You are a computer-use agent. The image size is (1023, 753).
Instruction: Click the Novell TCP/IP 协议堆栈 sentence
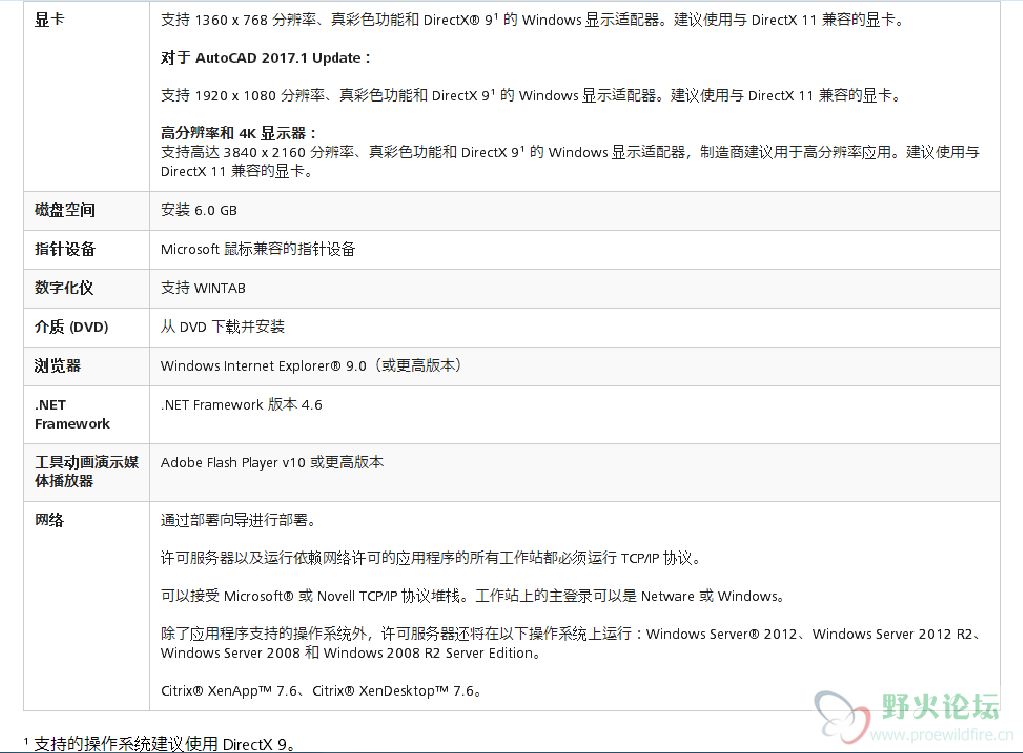tap(473, 596)
